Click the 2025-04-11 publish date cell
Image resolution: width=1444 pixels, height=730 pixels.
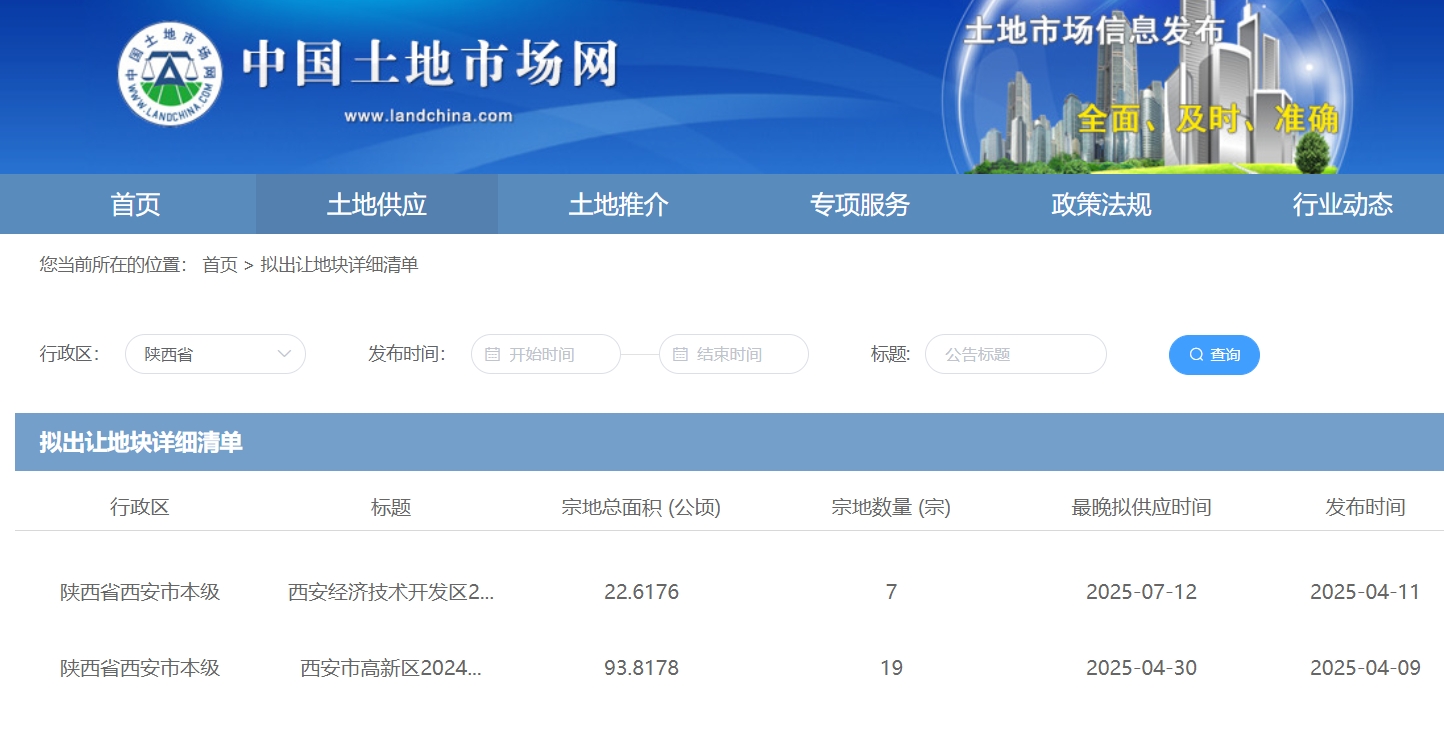point(1365,592)
